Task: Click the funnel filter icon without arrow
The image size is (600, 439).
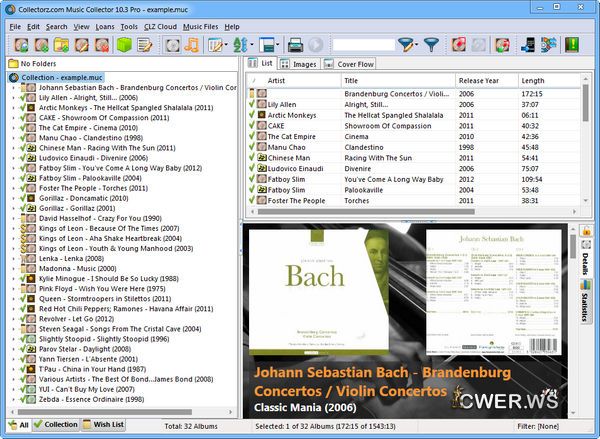Action: [431, 44]
